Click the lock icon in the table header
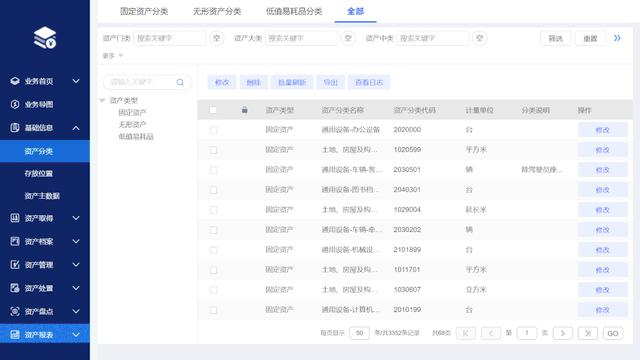The image size is (640, 360). coord(244,110)
